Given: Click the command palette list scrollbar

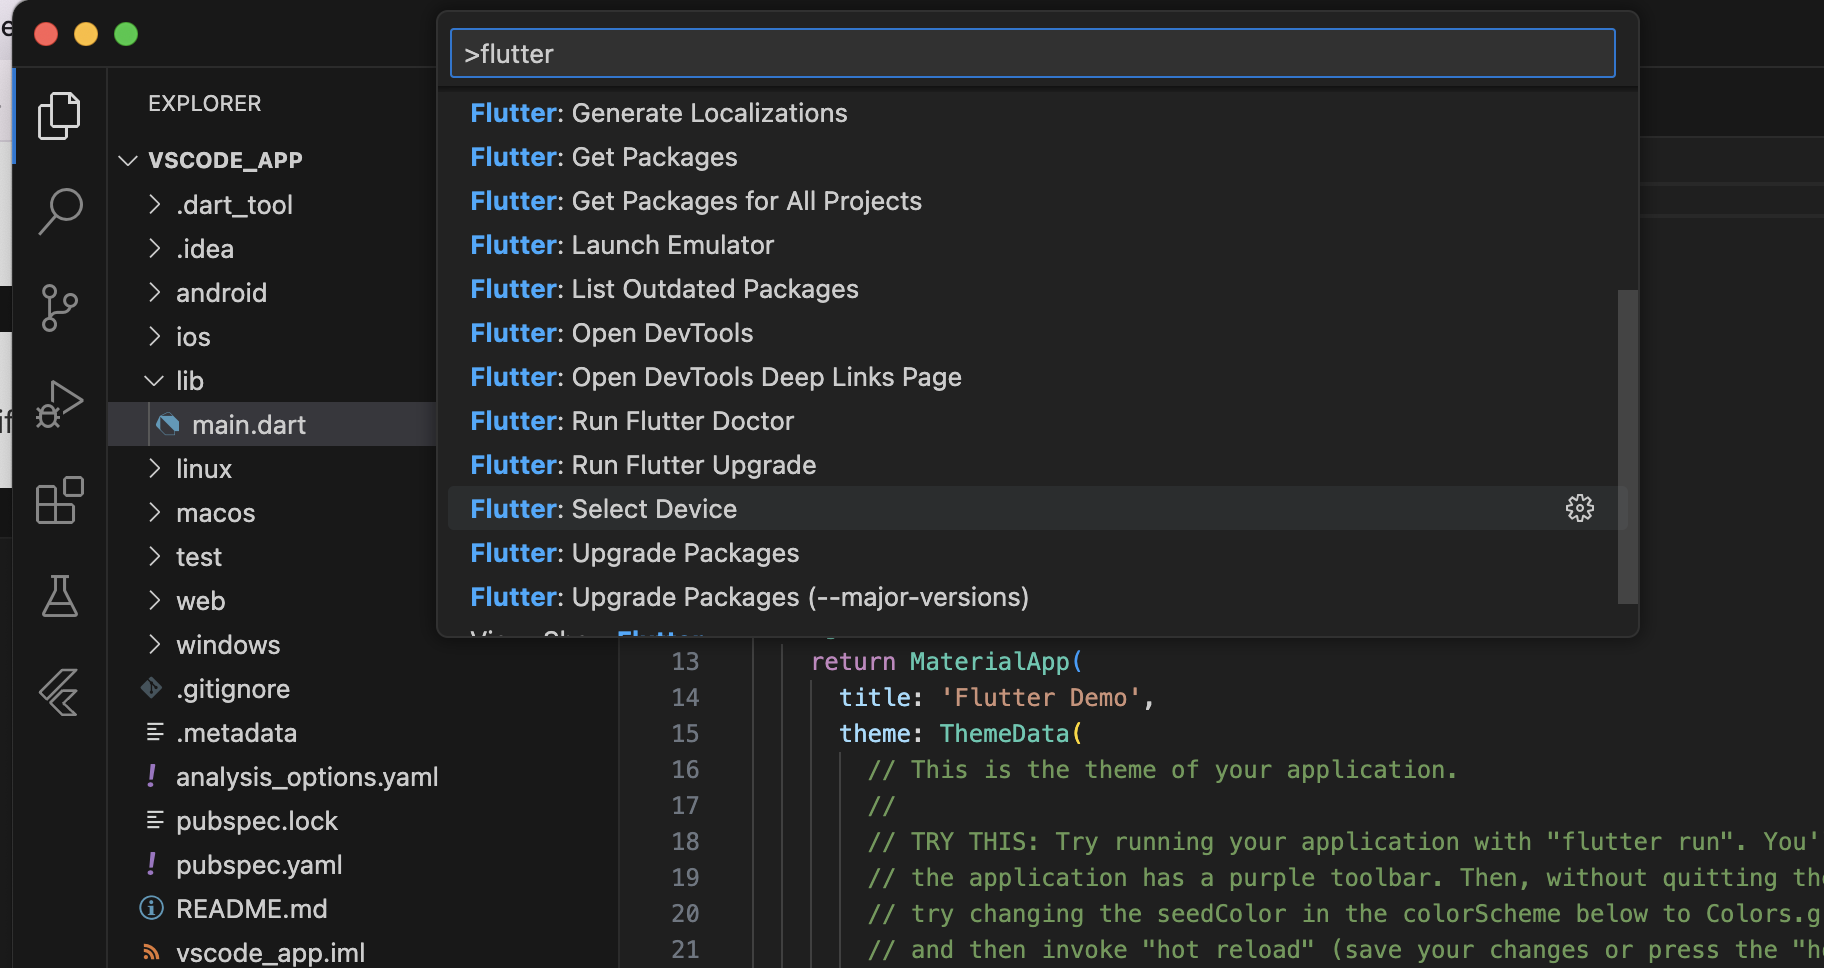Looking at the screenshot, I should pyautogui.click(x=1627, y=447).
